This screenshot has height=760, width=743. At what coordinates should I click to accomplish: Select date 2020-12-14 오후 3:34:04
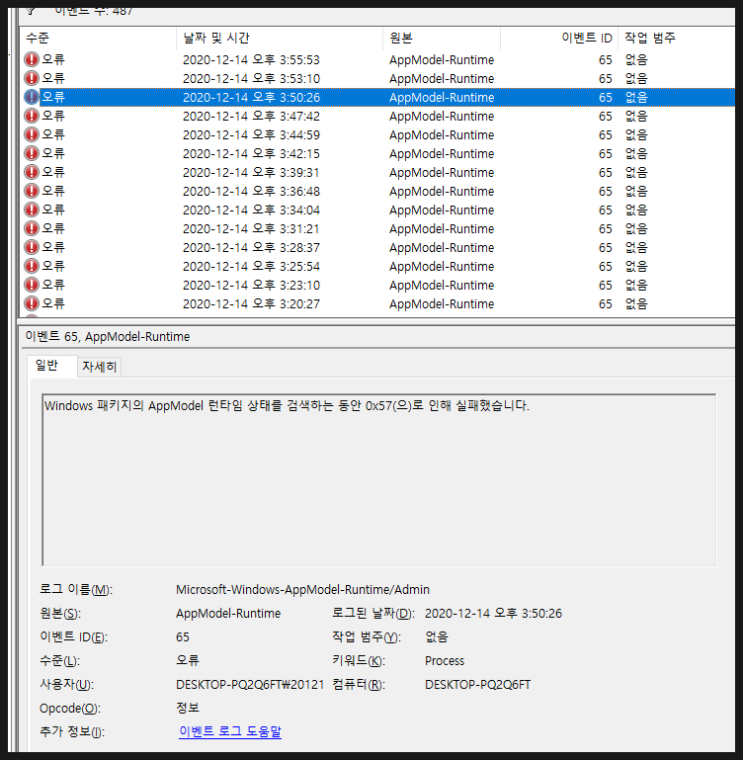coord(251,210)
